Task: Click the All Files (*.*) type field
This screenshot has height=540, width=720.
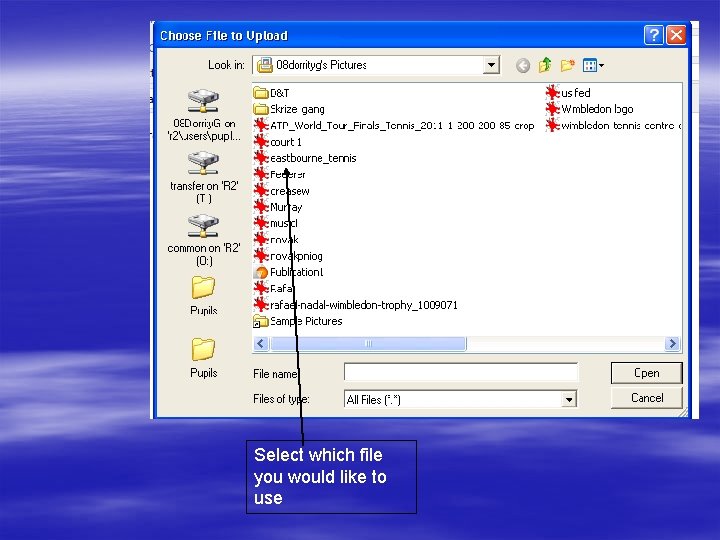Action: click(x=460, y=399)
